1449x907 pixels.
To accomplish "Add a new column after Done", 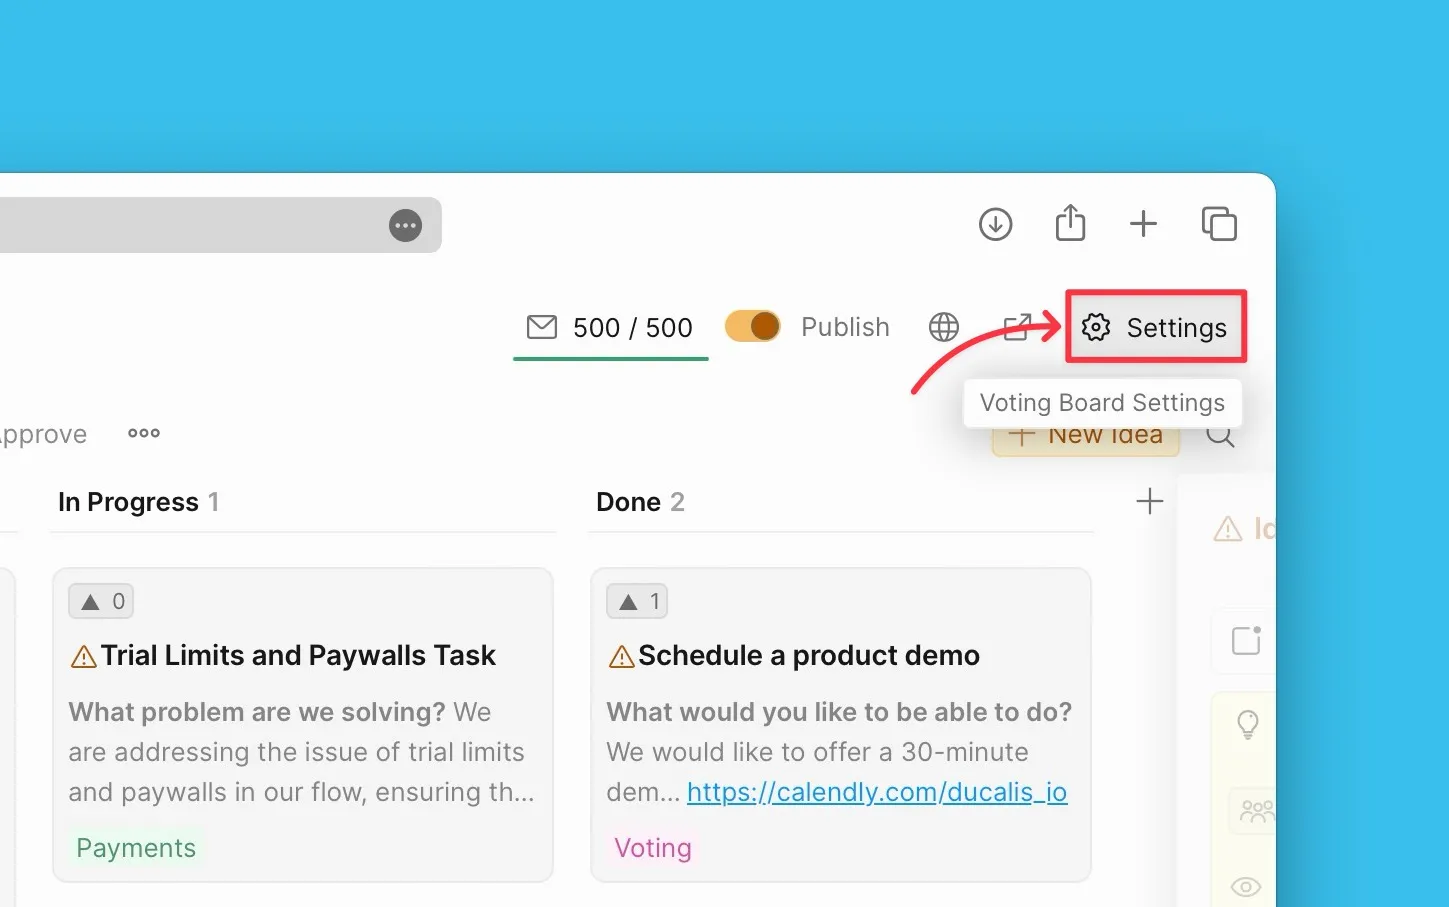I will tap(1150, 501).
